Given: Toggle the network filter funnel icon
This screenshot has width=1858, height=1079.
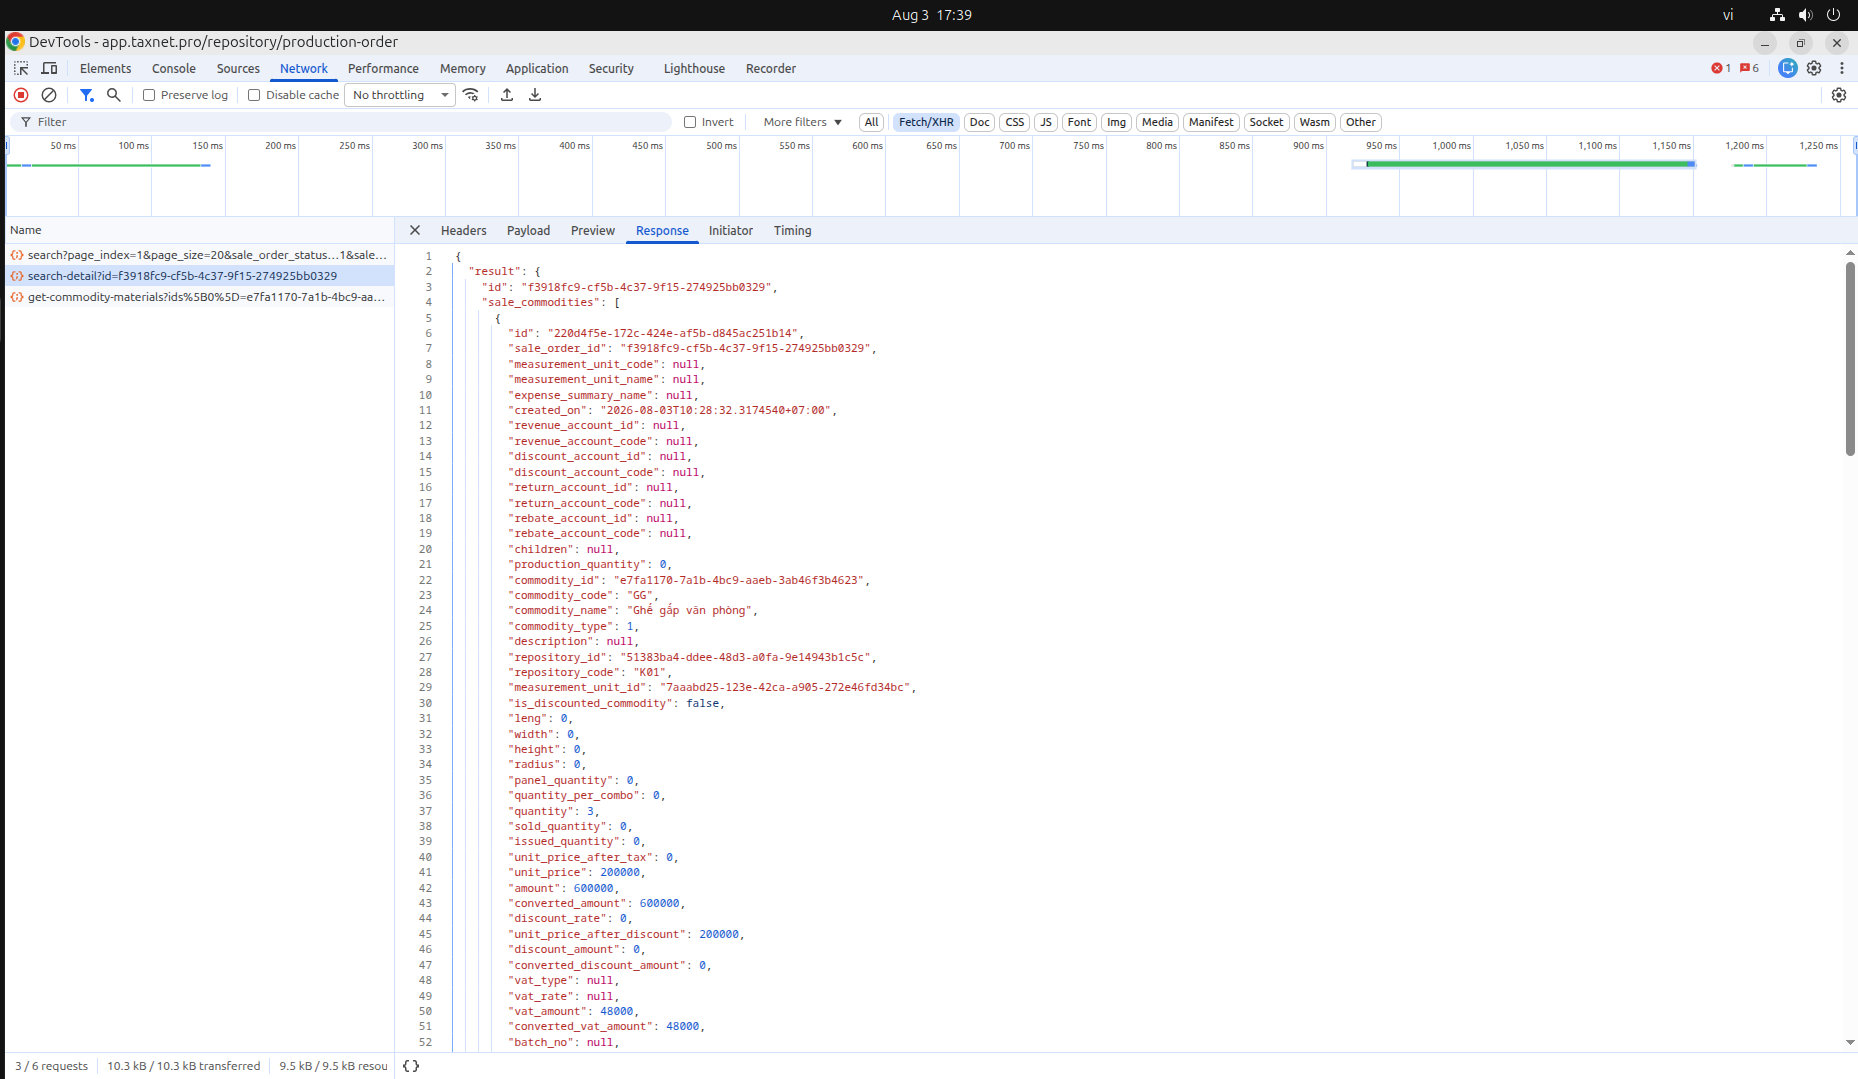Looking at the screenshot, I should pyautogui.click(x=87, y=95).
